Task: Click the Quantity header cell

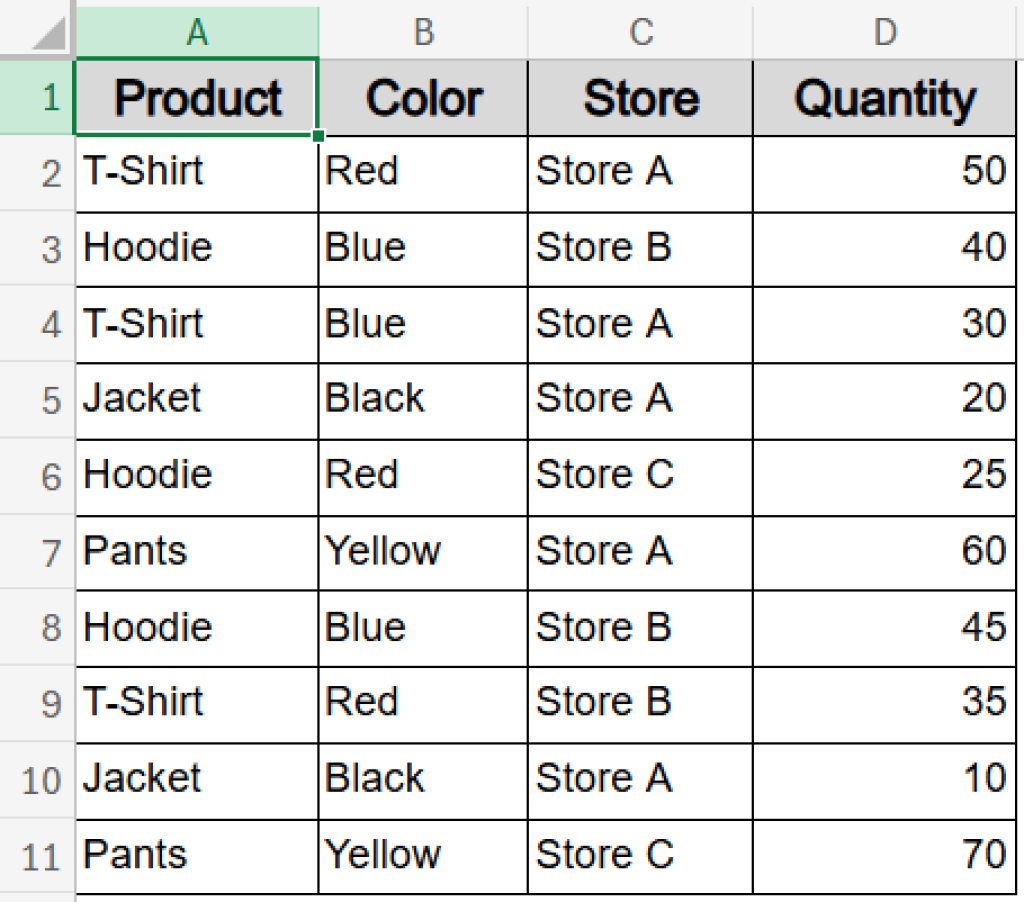Action: tap(884, 97)
